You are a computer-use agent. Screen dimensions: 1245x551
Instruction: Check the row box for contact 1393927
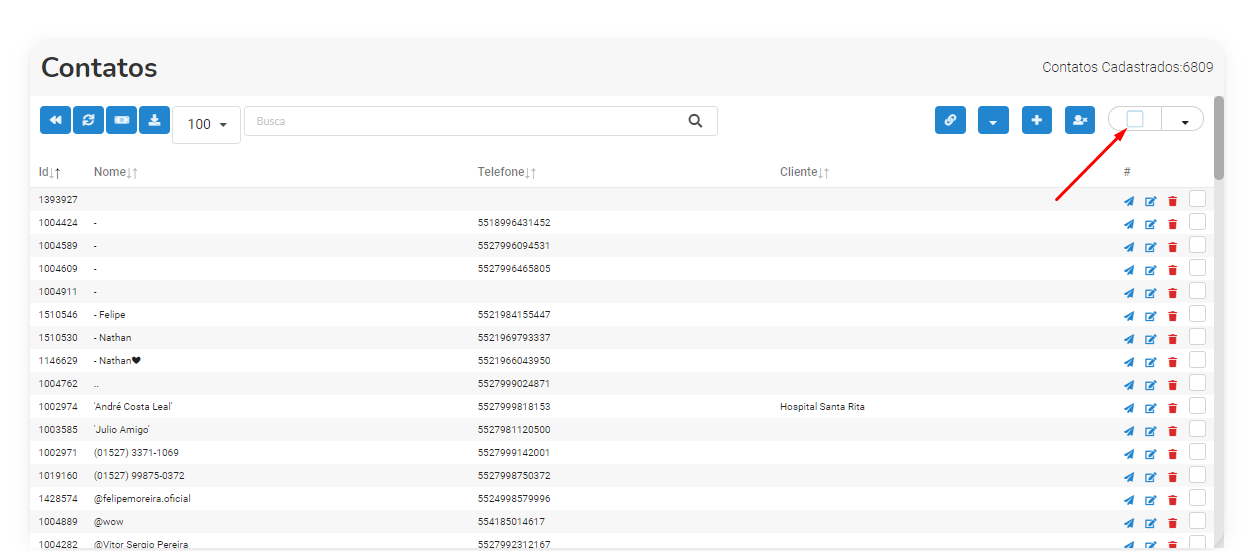point(1197,199)
